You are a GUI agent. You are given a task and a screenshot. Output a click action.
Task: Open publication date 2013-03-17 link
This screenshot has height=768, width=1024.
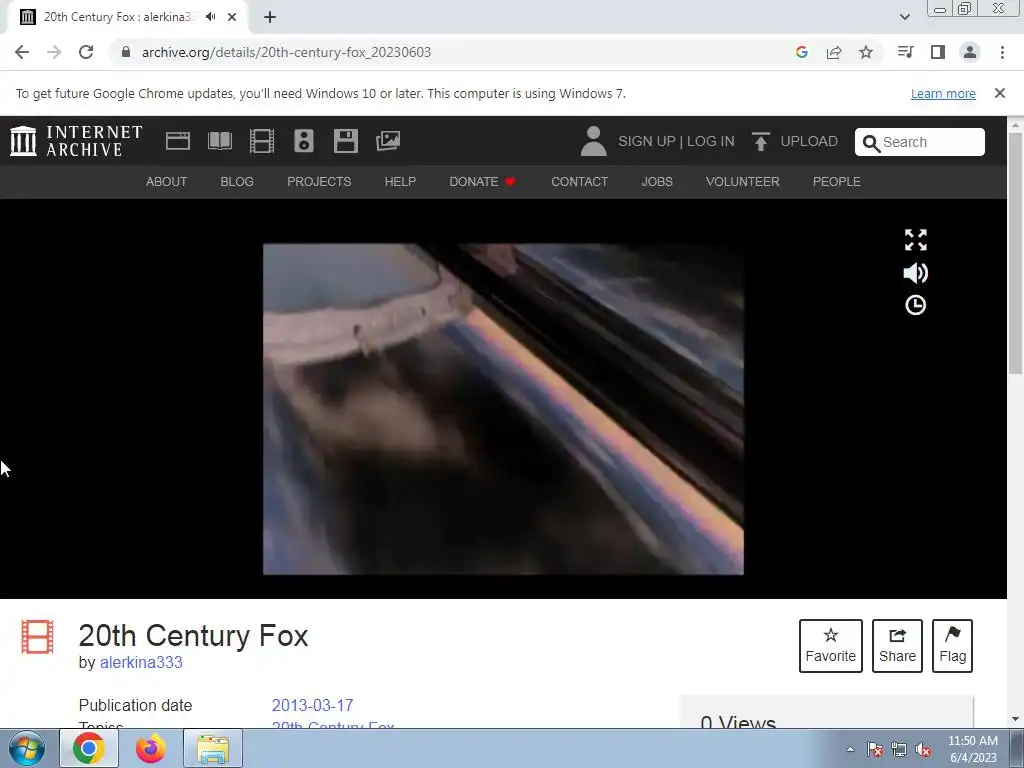312,705
